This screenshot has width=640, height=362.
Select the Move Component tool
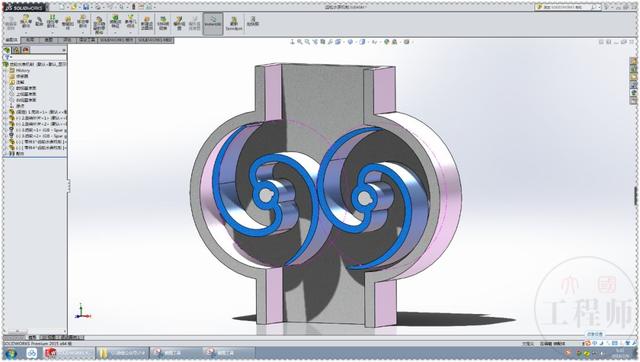[x=83, y=22]
